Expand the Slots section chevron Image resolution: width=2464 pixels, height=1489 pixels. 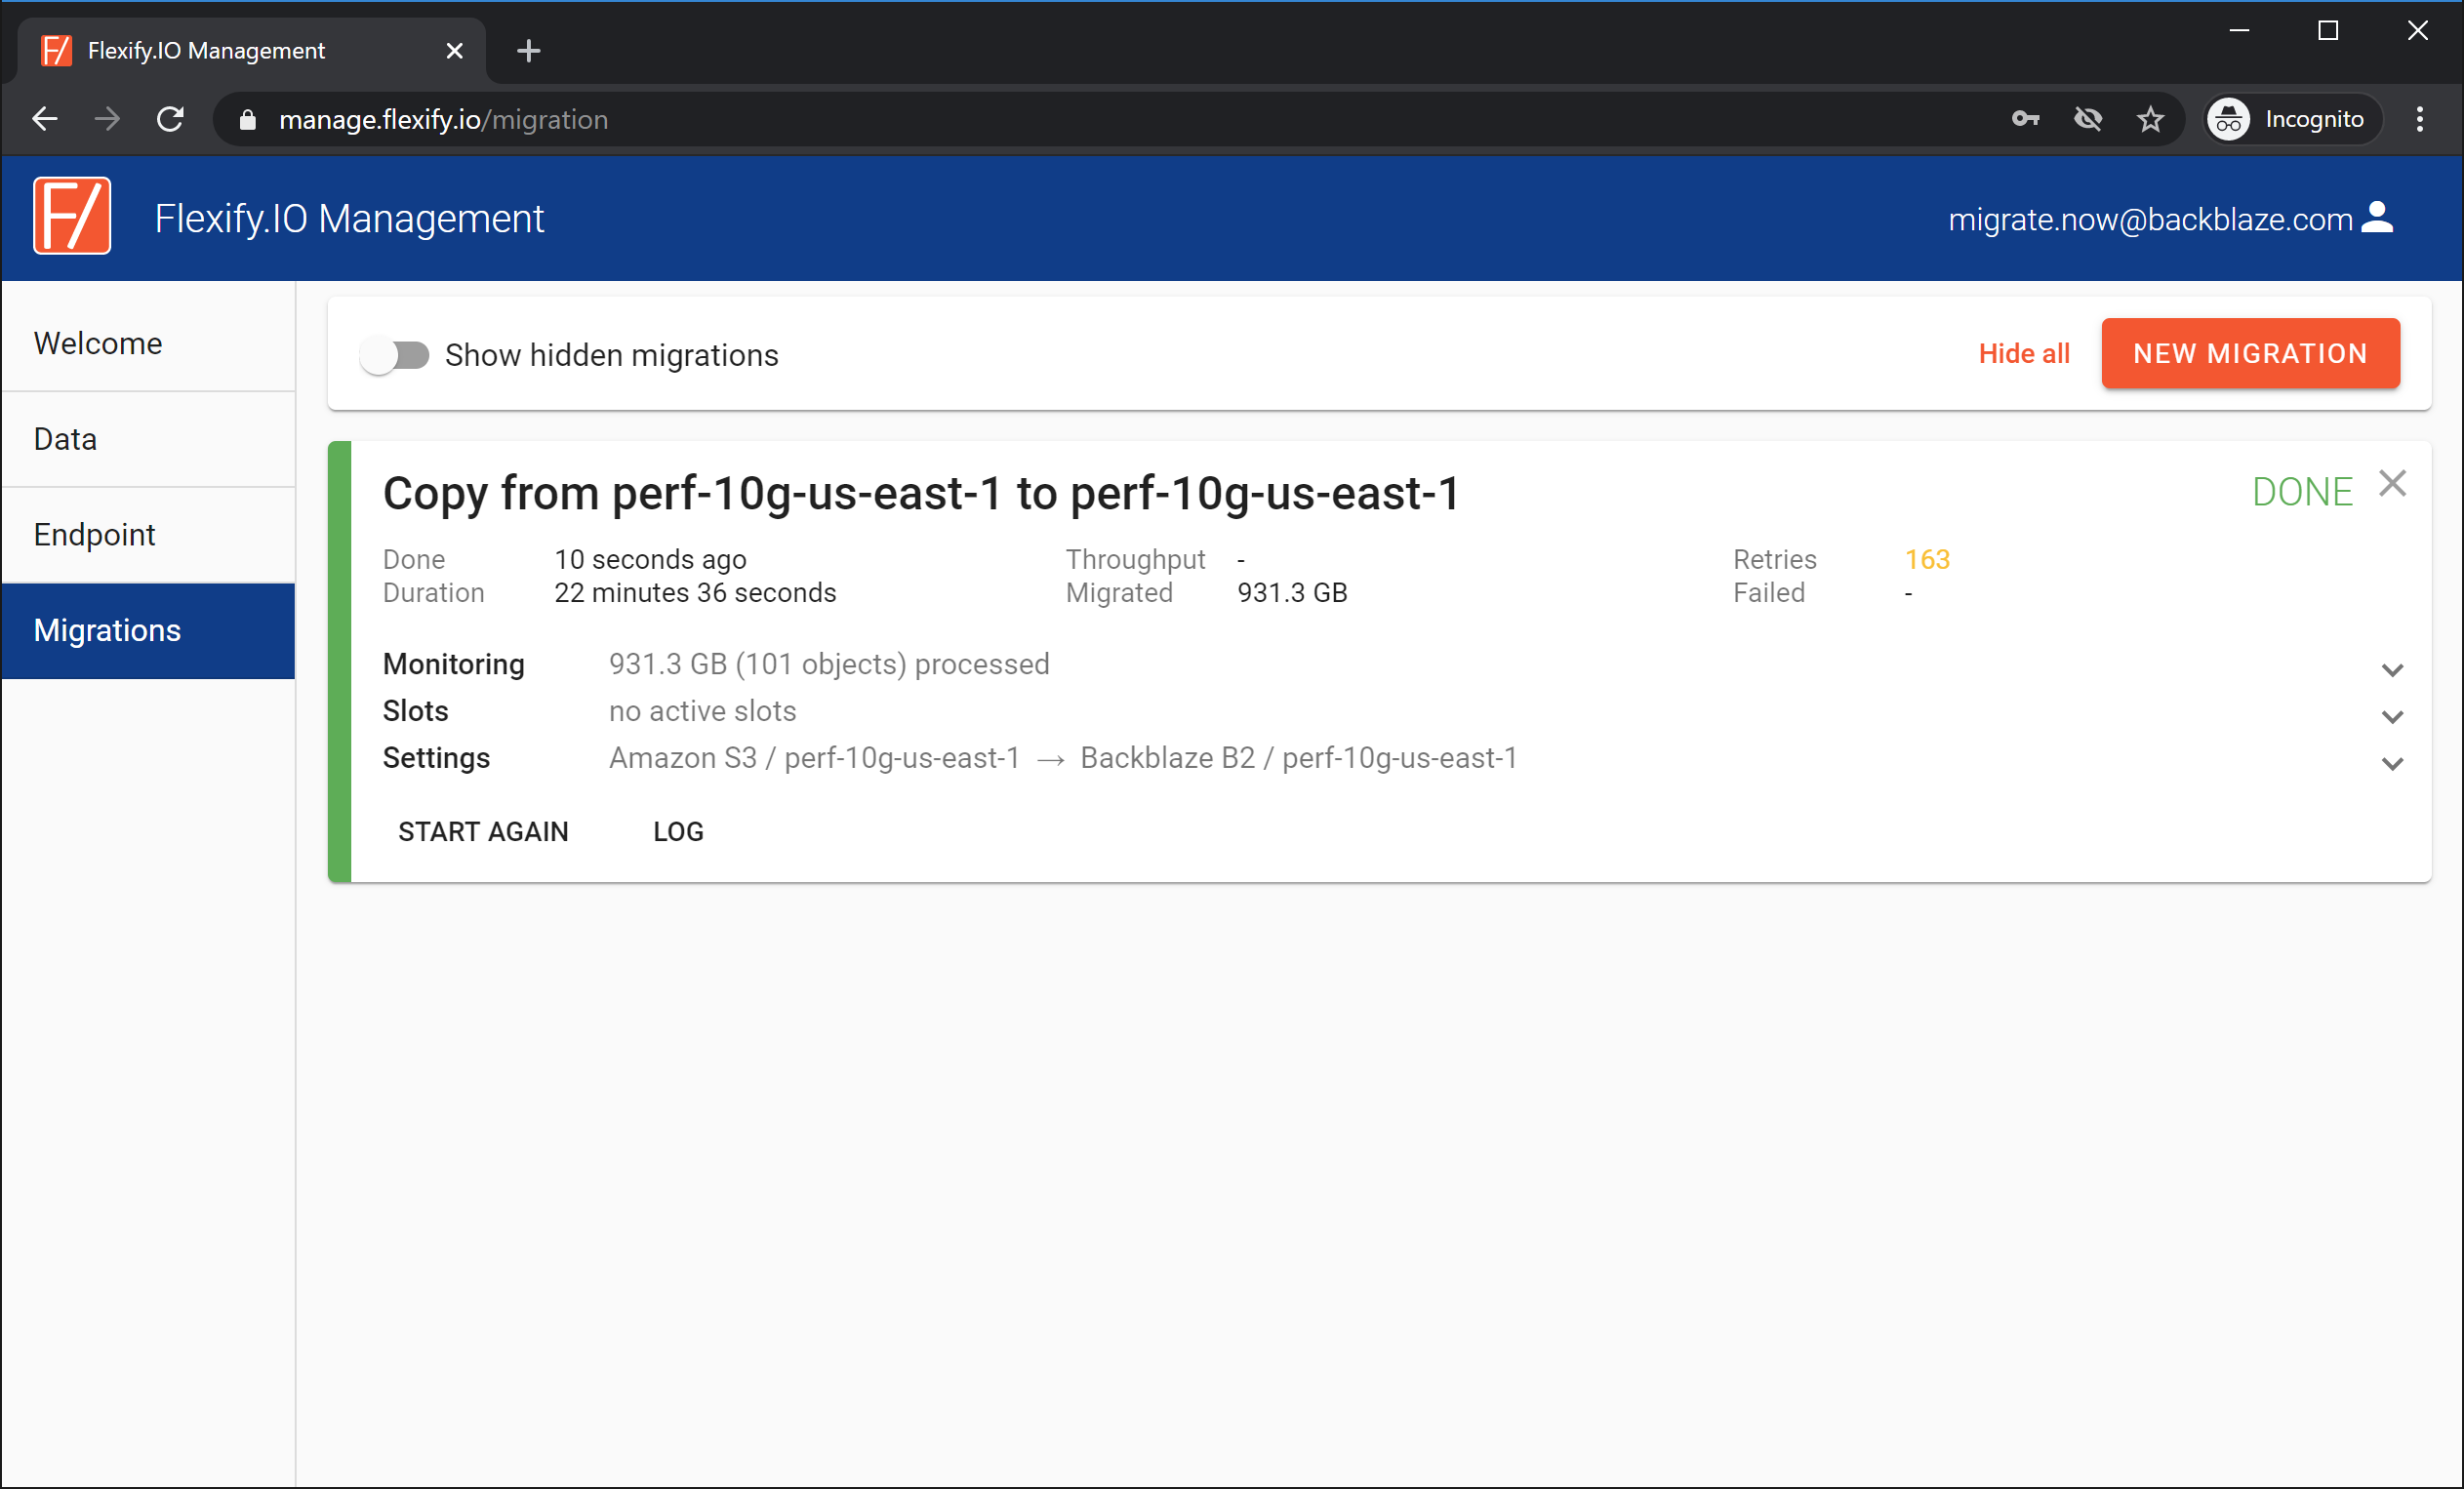click(x=2392, y=717)
